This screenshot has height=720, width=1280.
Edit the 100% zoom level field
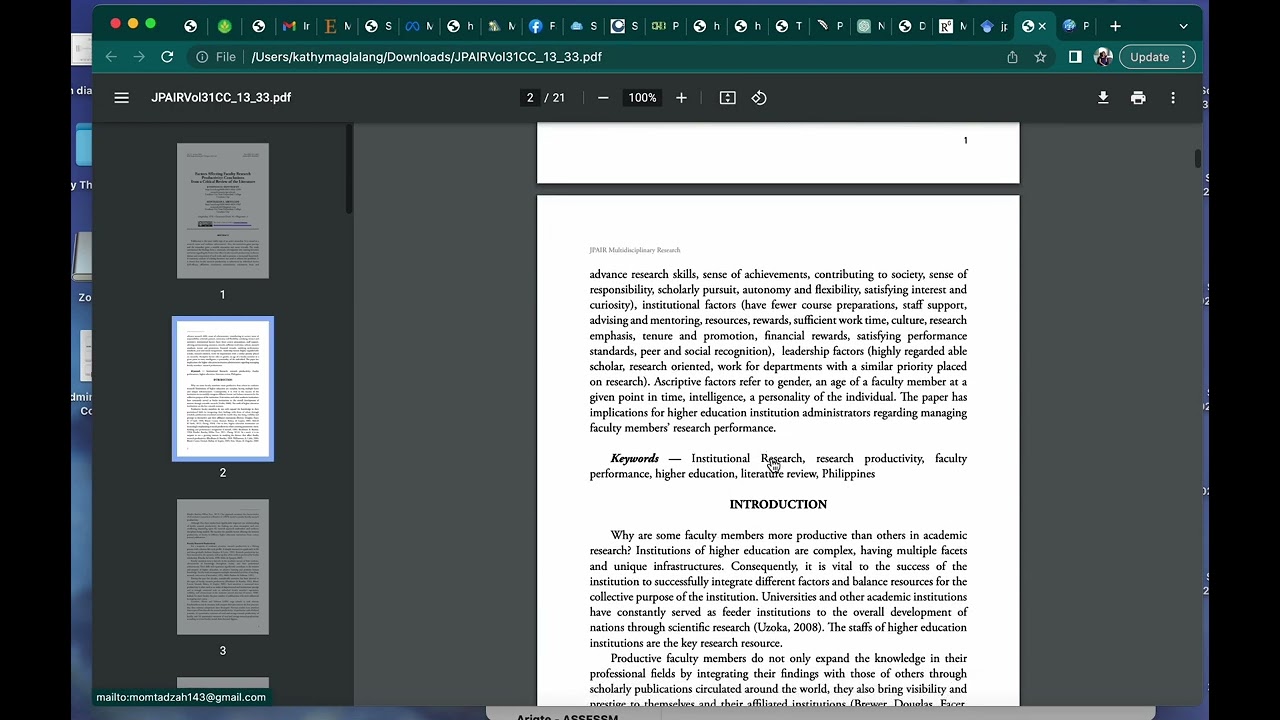point(642,98)
